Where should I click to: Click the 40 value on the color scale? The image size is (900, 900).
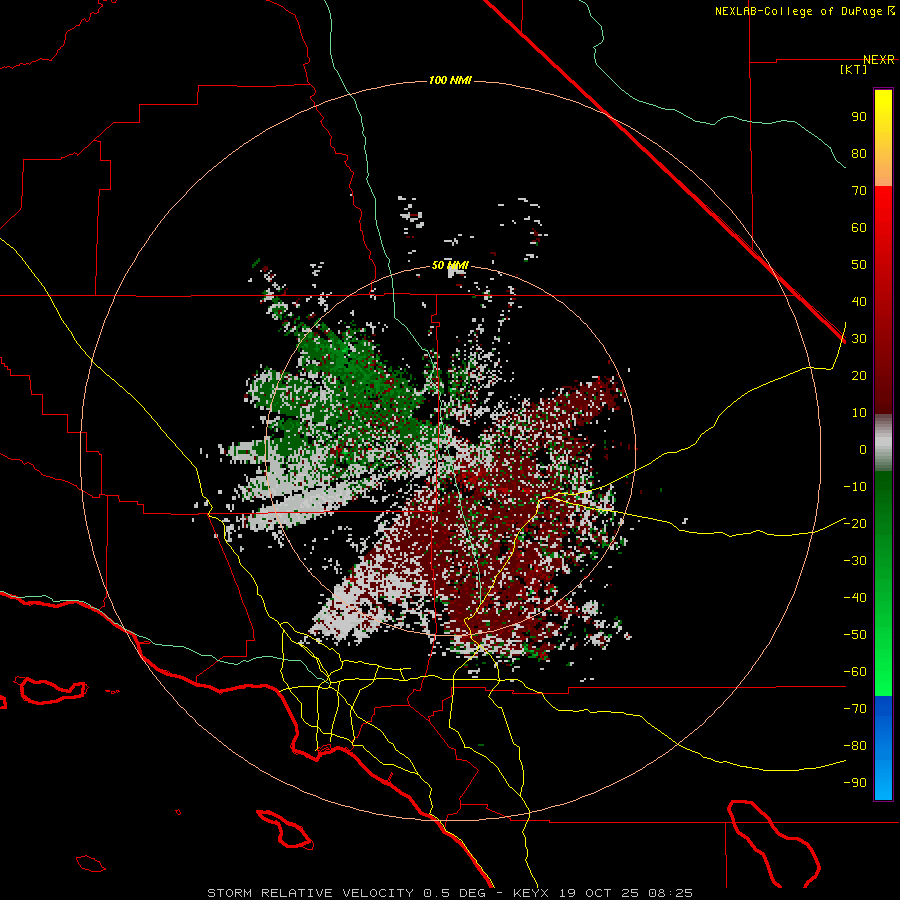859,301
